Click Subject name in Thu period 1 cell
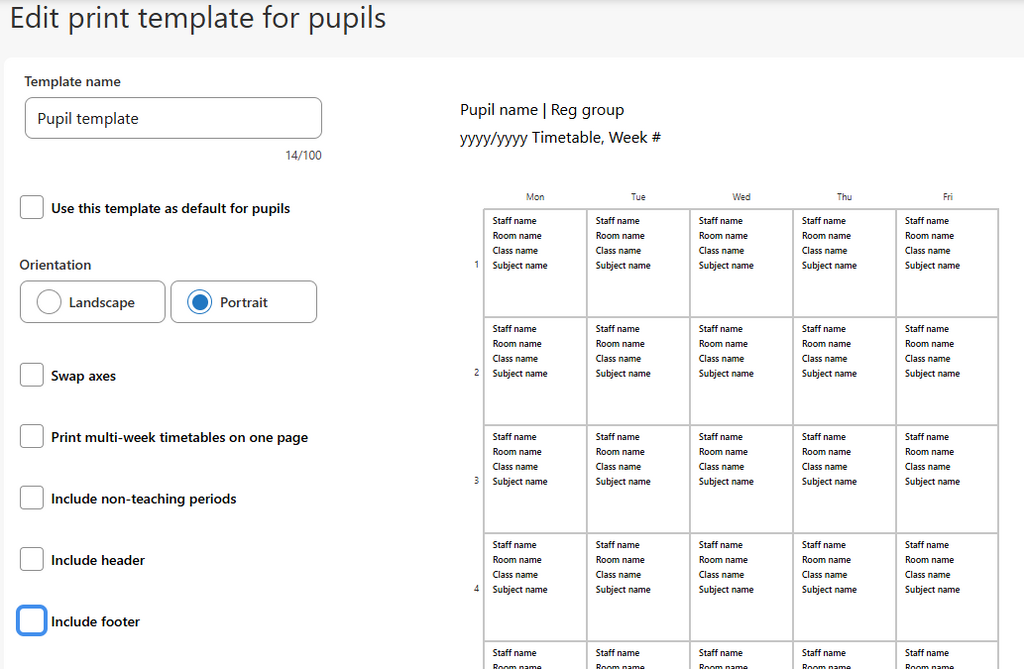 [829, 266]
